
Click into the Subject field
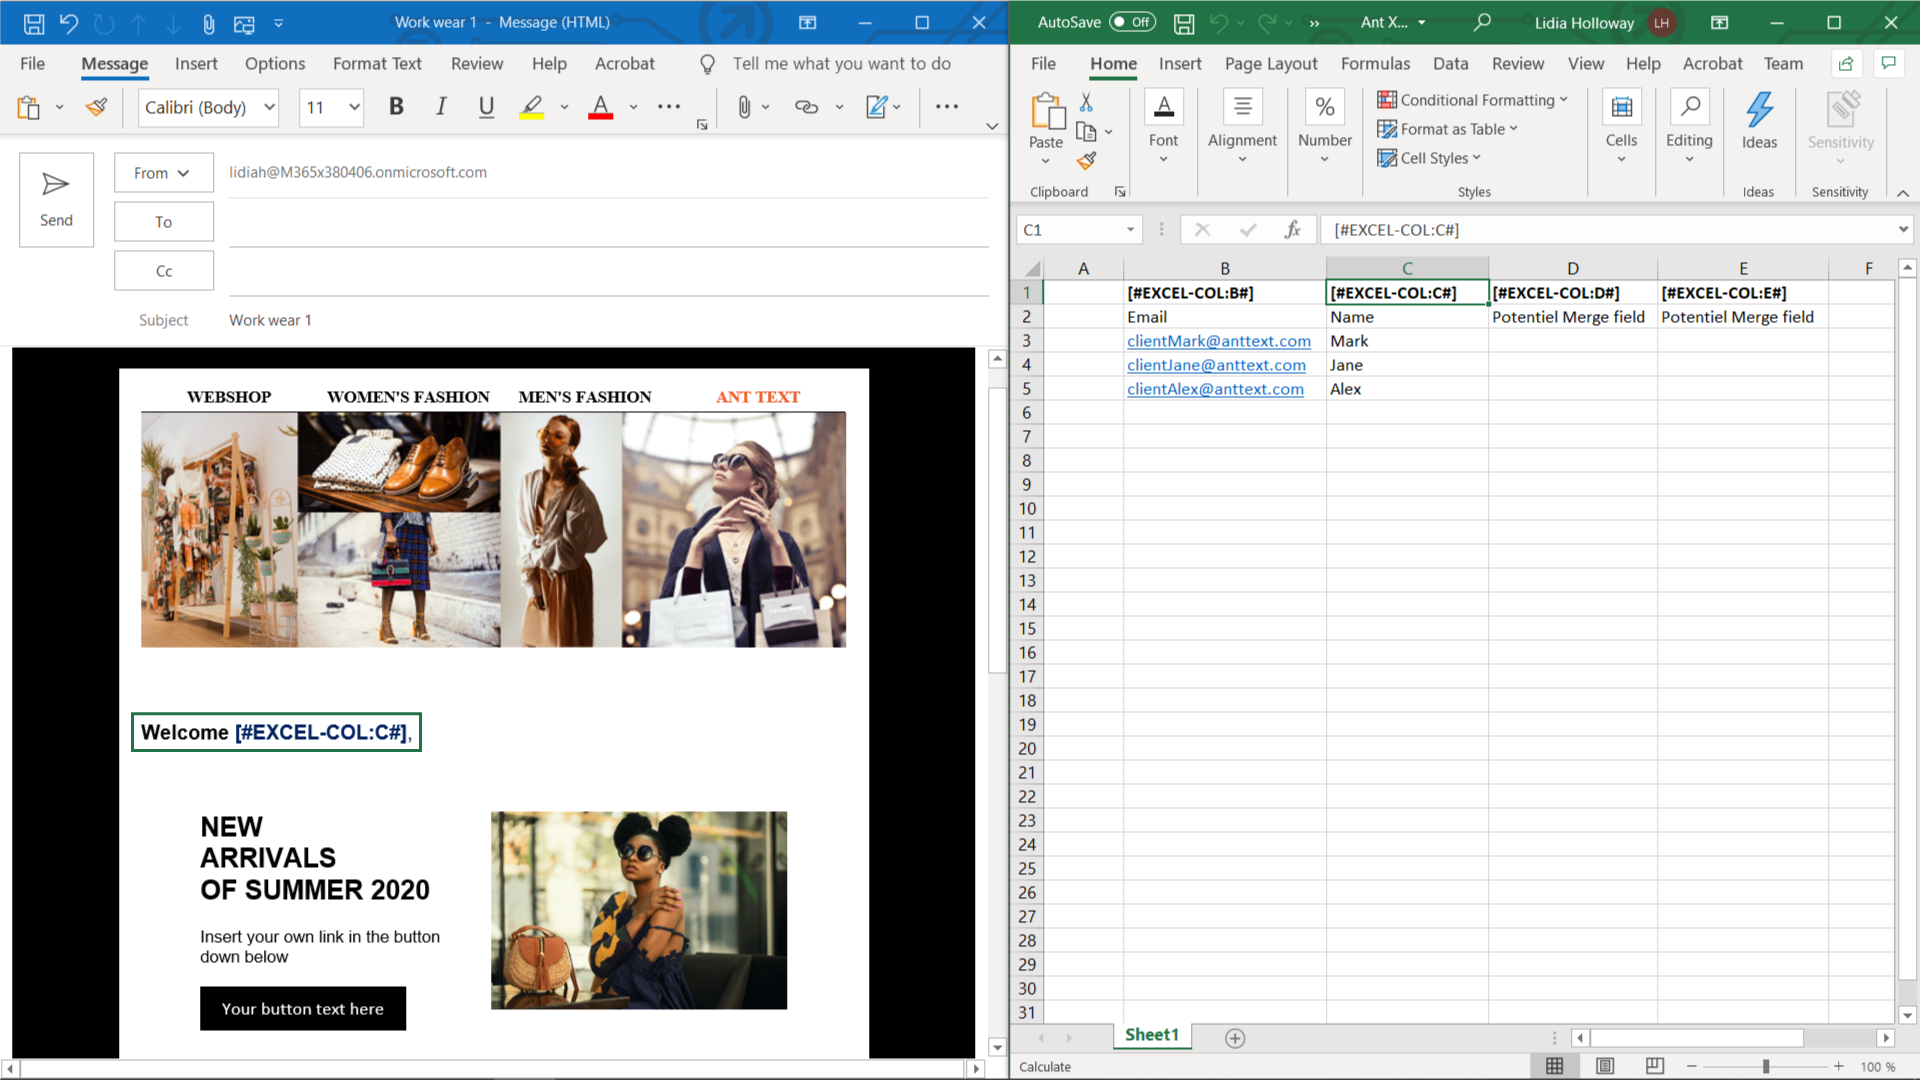[x=600, y=320]
